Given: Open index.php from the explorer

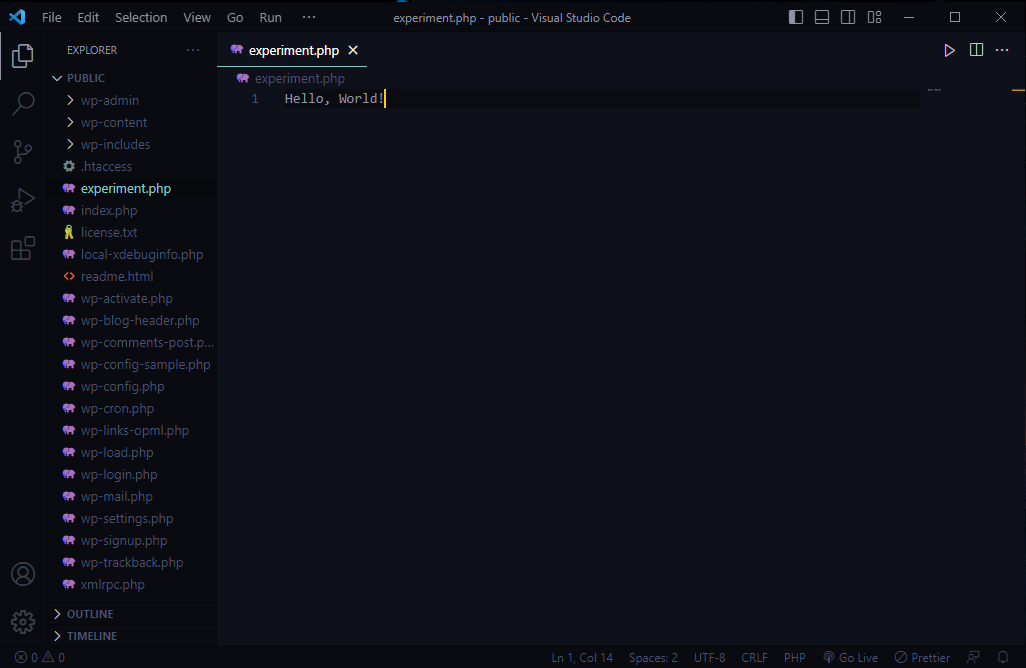Looking at the screenshot, I should click(132, 211).
